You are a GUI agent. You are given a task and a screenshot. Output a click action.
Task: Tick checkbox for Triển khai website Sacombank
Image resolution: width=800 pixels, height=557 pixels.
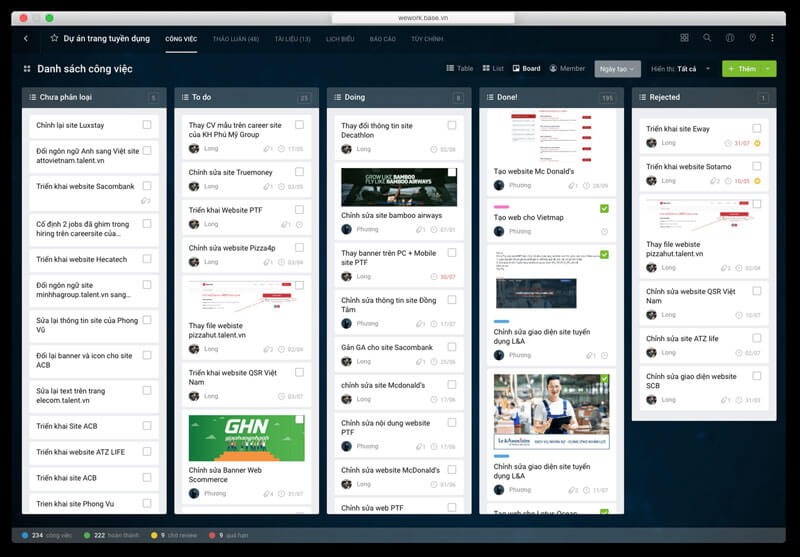[147, 186]
